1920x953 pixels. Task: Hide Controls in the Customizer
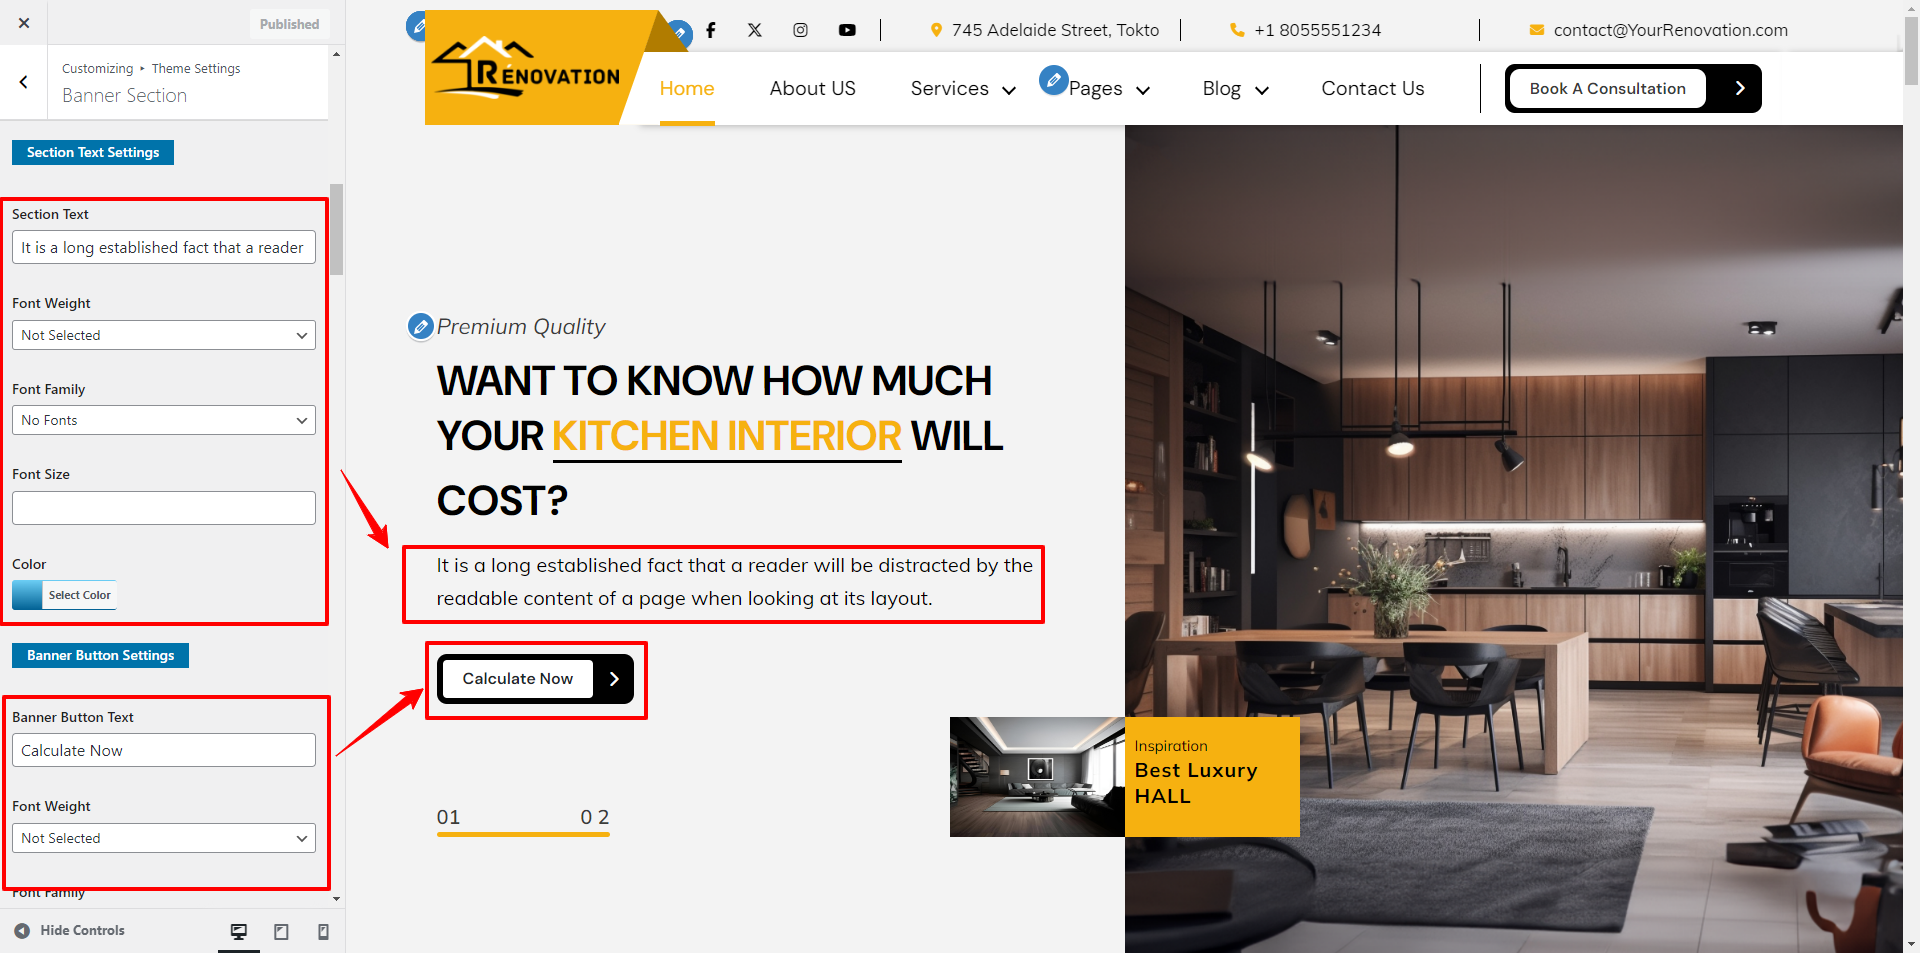tap(70, 930)
